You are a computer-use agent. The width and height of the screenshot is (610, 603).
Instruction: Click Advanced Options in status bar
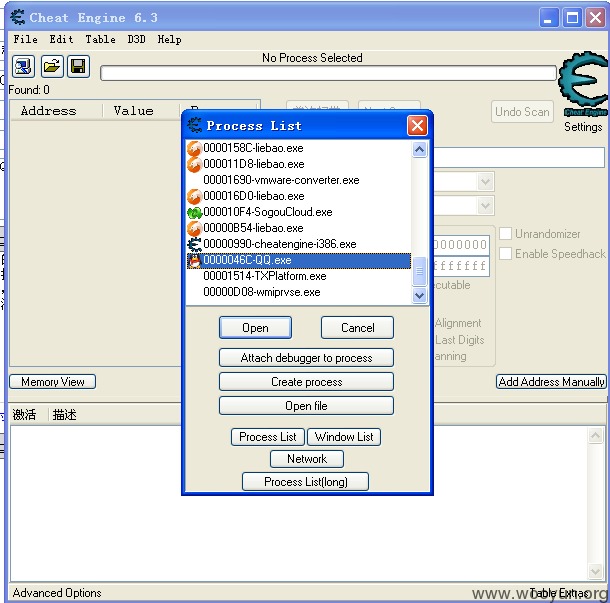pos(57,593)
